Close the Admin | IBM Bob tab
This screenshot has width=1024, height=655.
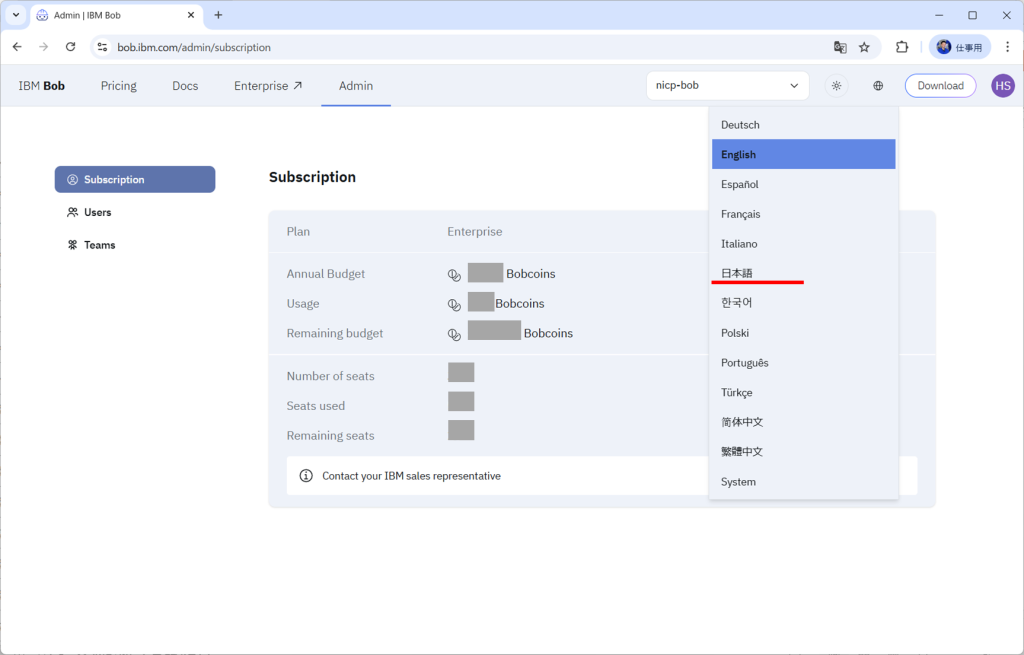(191, 15)
